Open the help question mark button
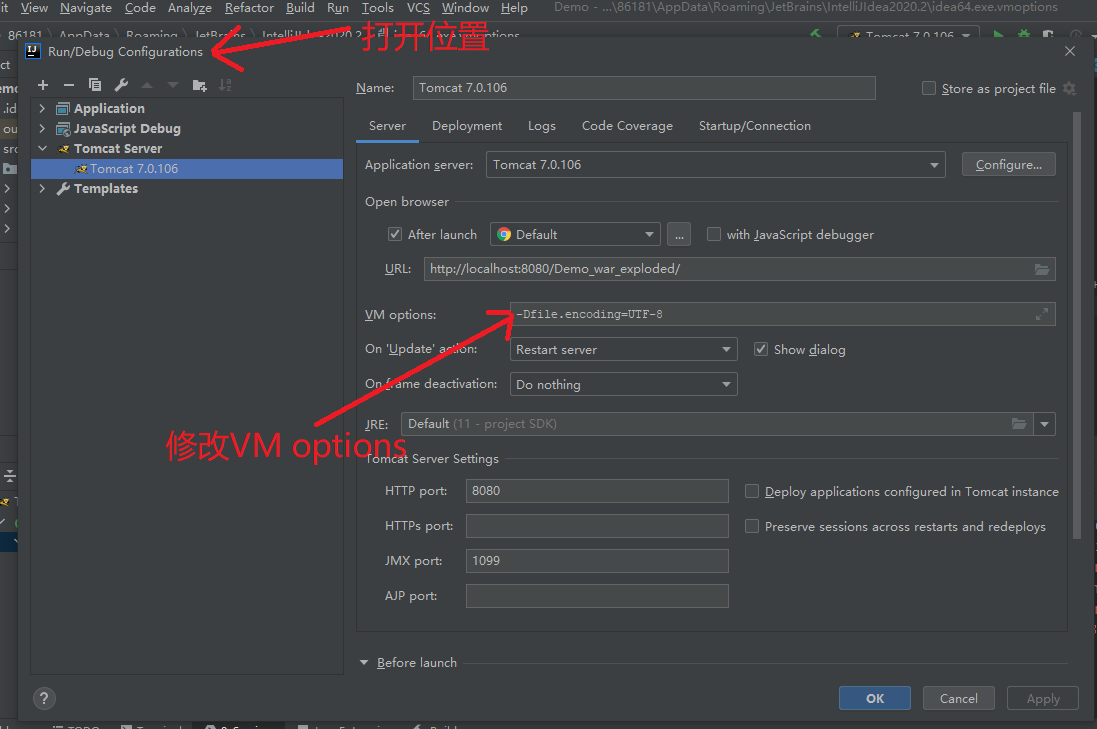 pos(44,698)
